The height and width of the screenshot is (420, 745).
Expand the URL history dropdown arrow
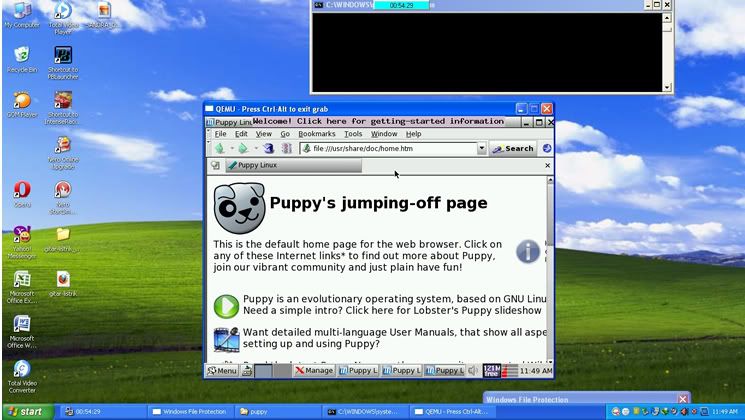pyautogui.click(x=481, y=148)
